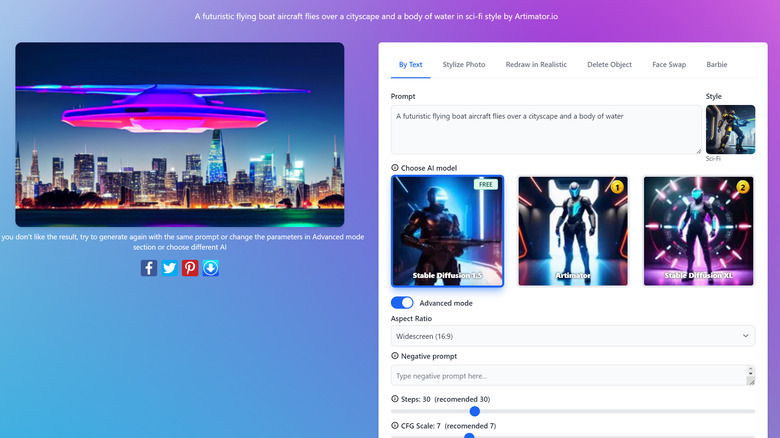This screenshot has width=780, height=438.
Task: Disable the Advanced mode toggle
Action: 402,303
